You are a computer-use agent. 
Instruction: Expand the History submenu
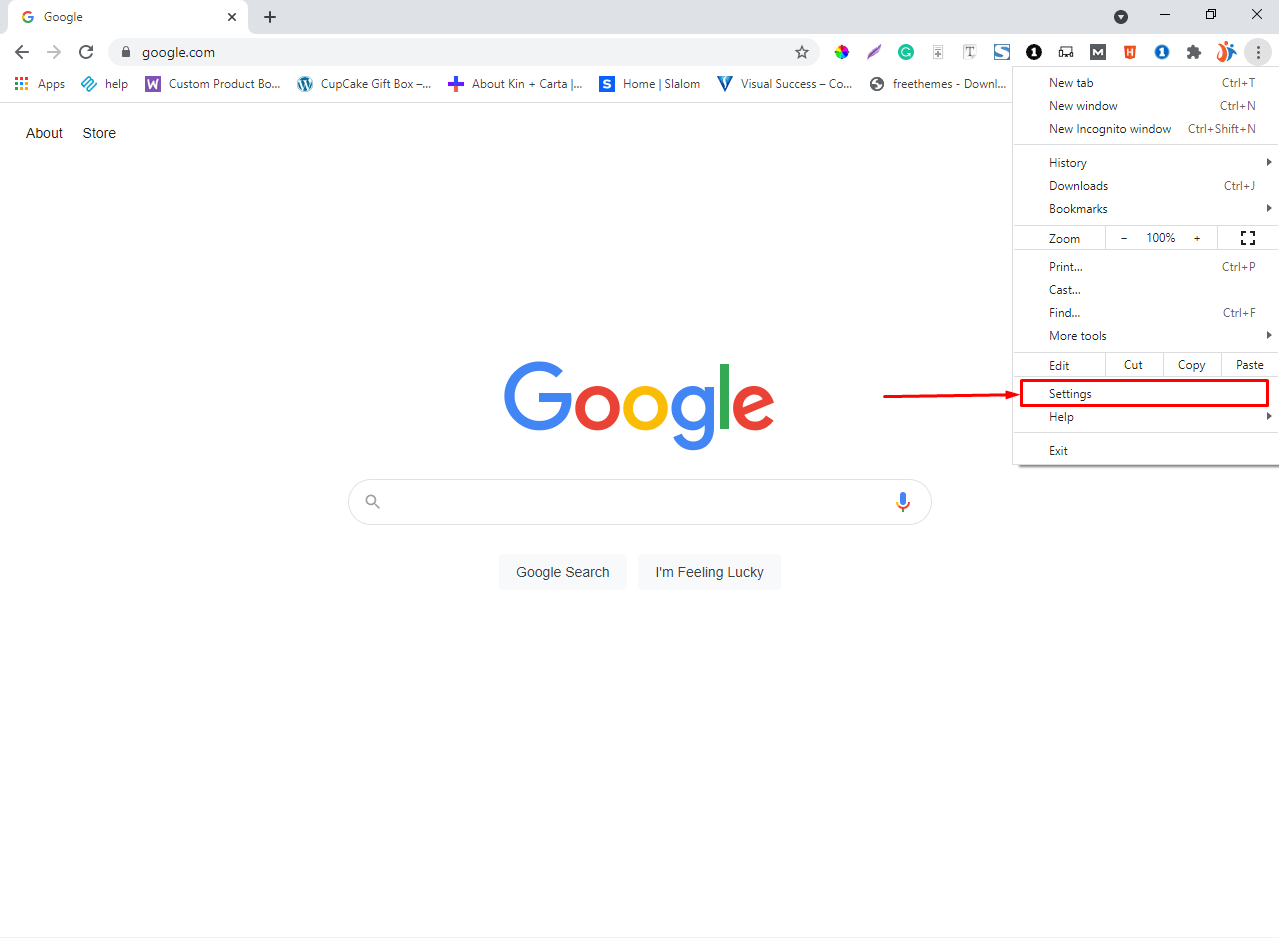tap(1067, 162)
